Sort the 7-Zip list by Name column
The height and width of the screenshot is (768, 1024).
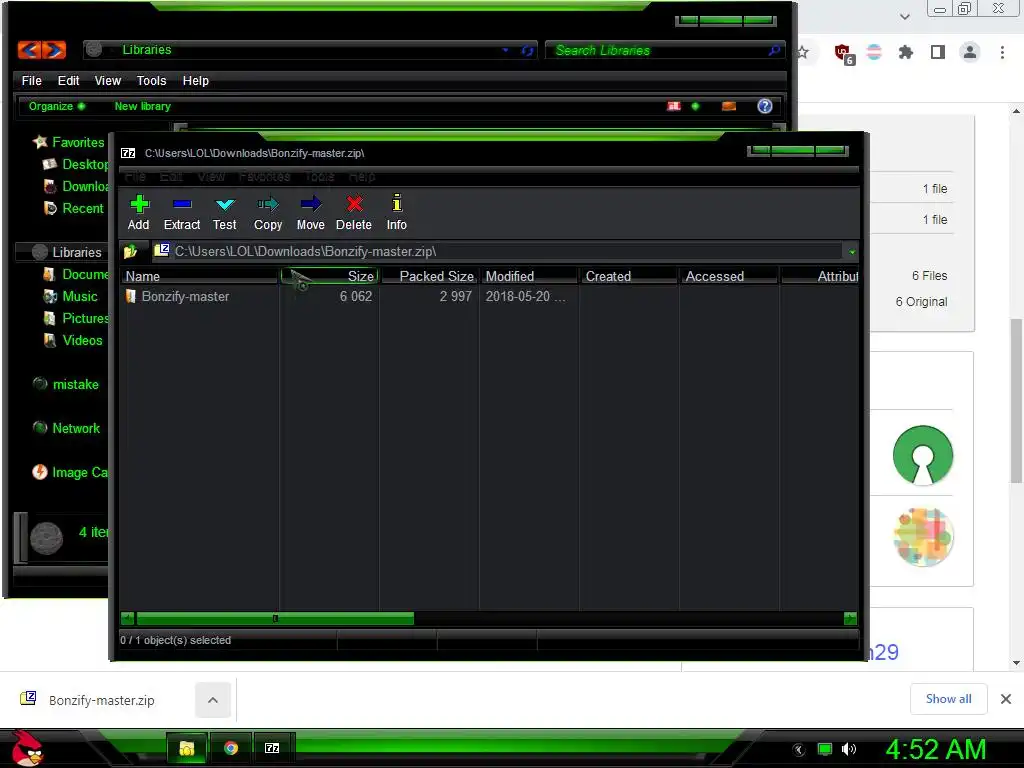click(x=200, y=276)
